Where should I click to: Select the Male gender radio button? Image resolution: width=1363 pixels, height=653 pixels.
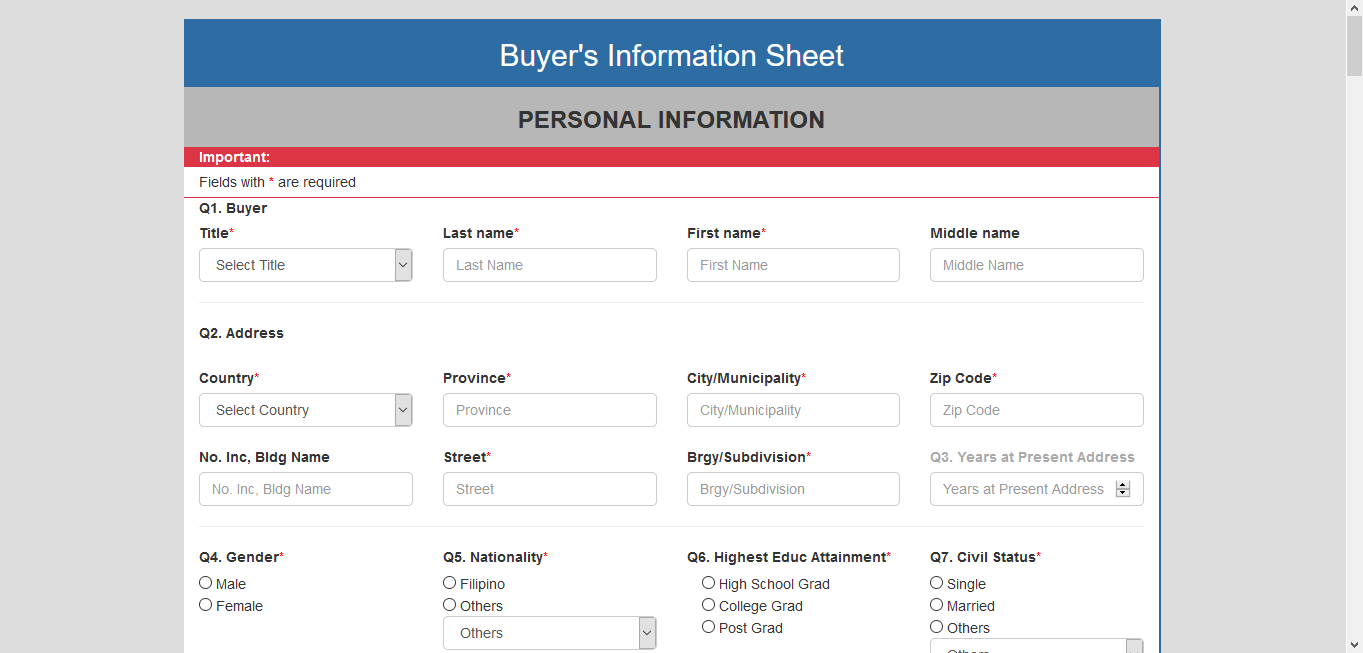pyautogui.click(x=205, y=582)
